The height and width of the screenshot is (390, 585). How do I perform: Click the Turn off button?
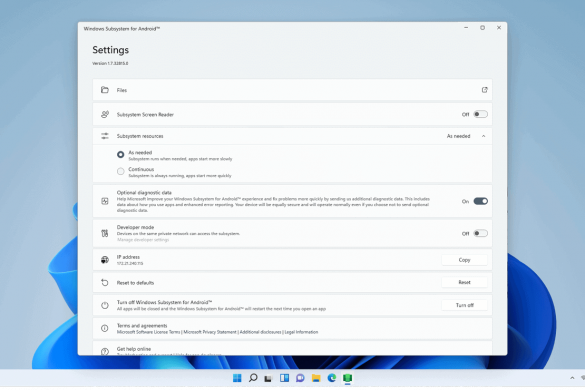click(464, 305)
